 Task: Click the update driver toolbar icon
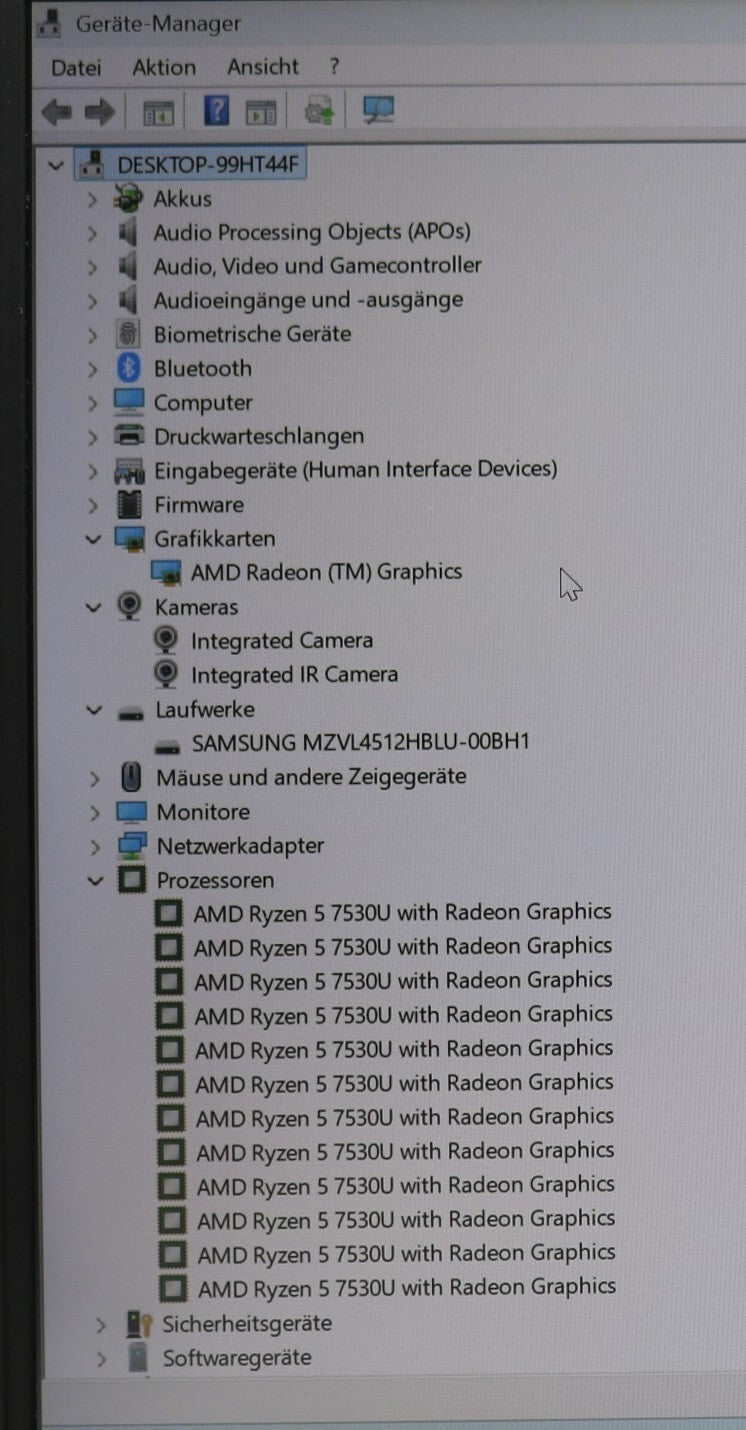[319, 111]
